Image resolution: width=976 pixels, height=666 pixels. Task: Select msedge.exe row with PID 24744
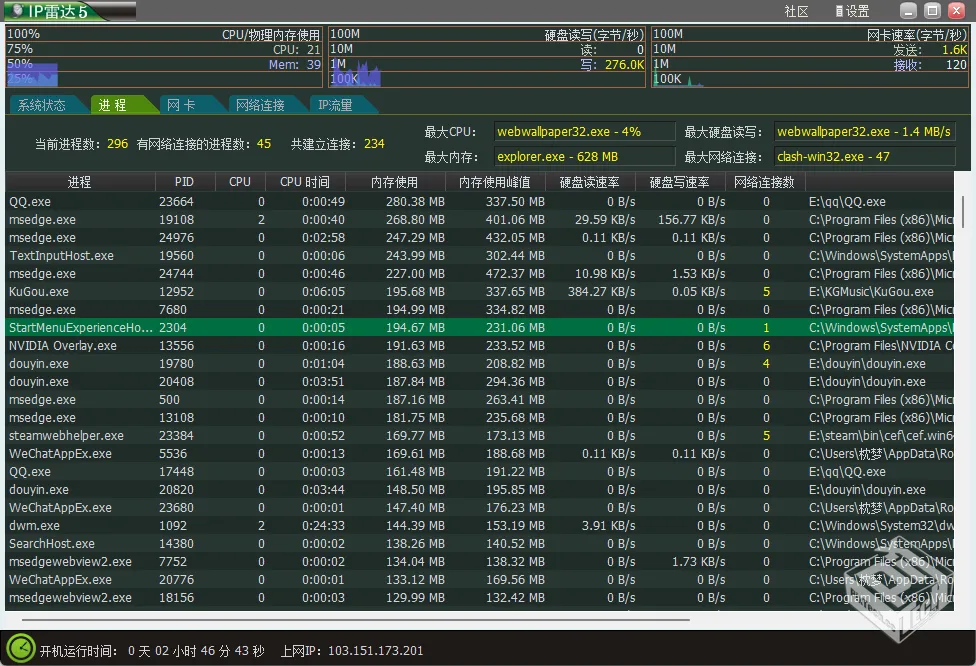tap(479, 274)
